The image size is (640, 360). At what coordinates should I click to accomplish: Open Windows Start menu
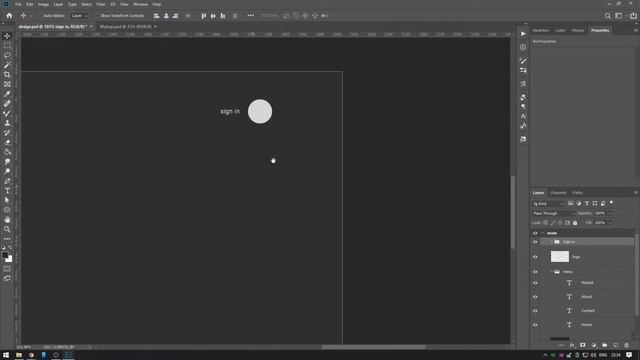coord(6,355)
